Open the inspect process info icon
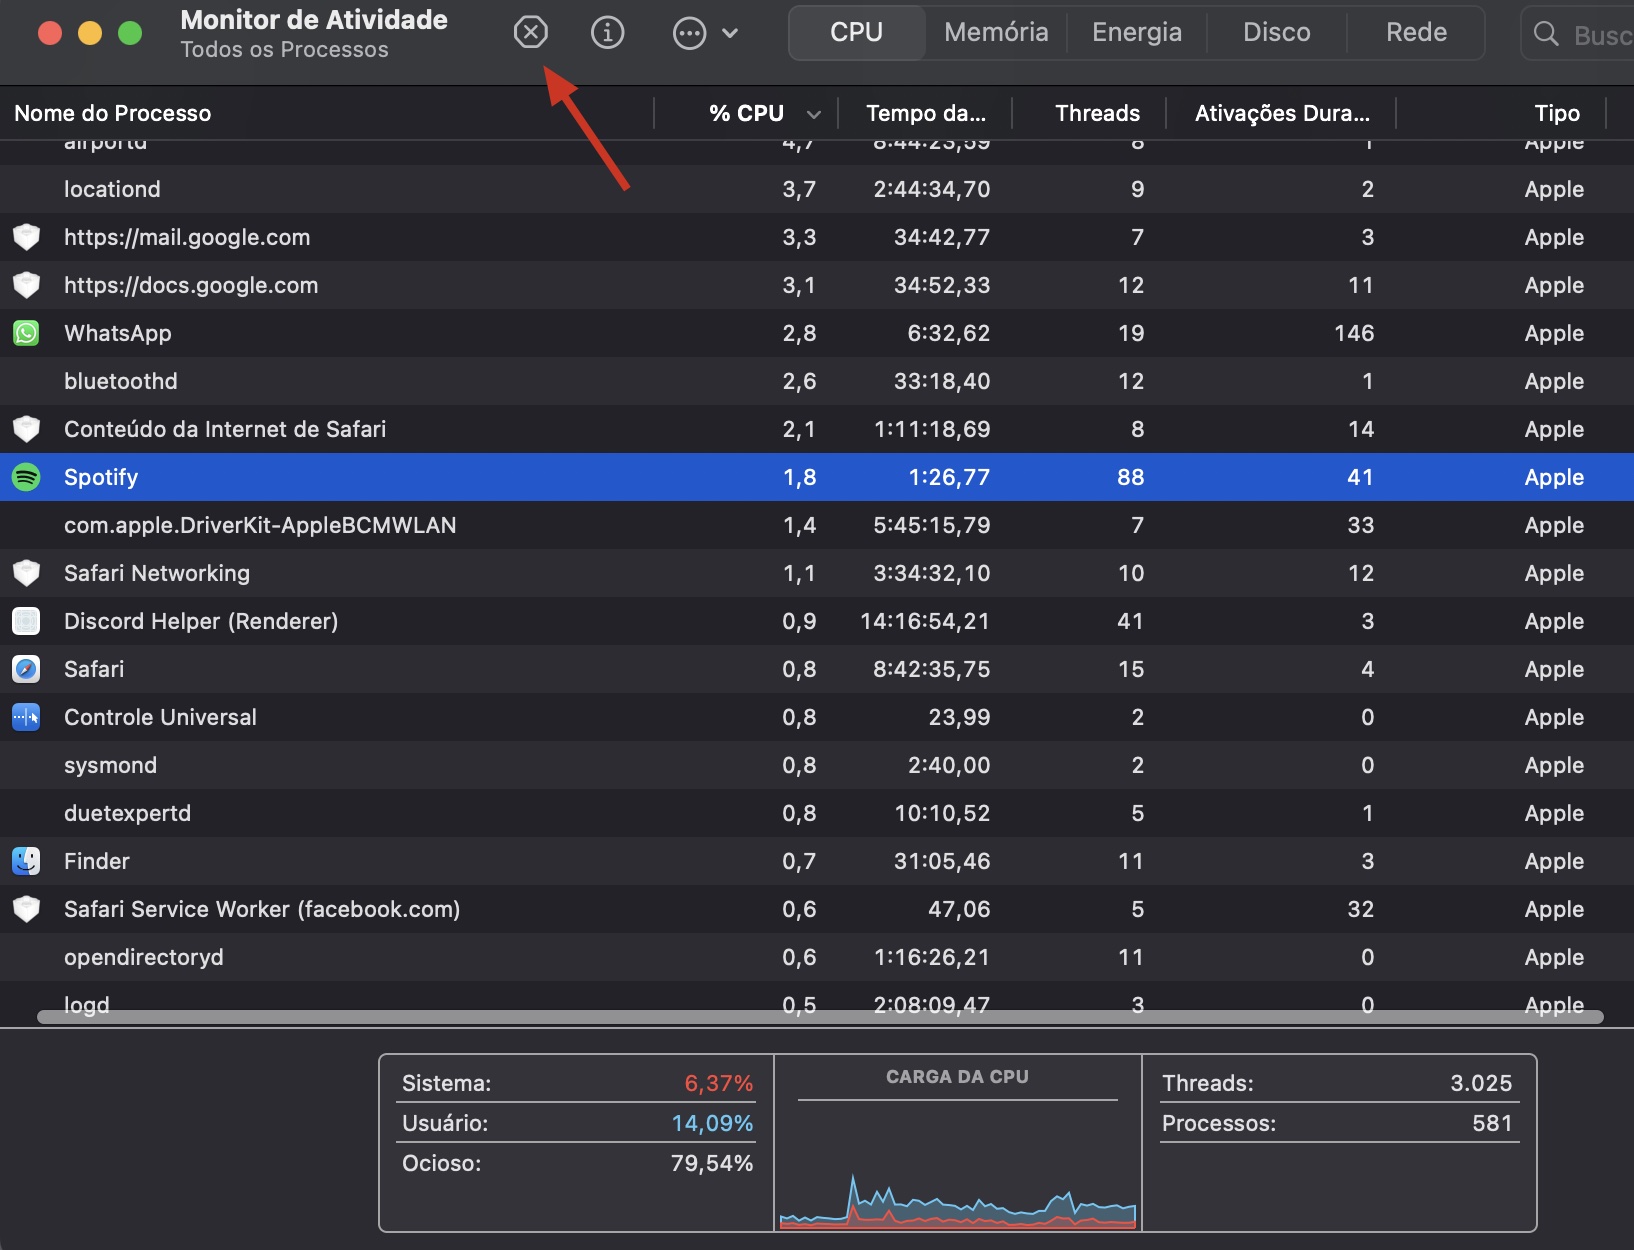The width and height of the screenshot is (1634, 1250). (x=607, y=32)
